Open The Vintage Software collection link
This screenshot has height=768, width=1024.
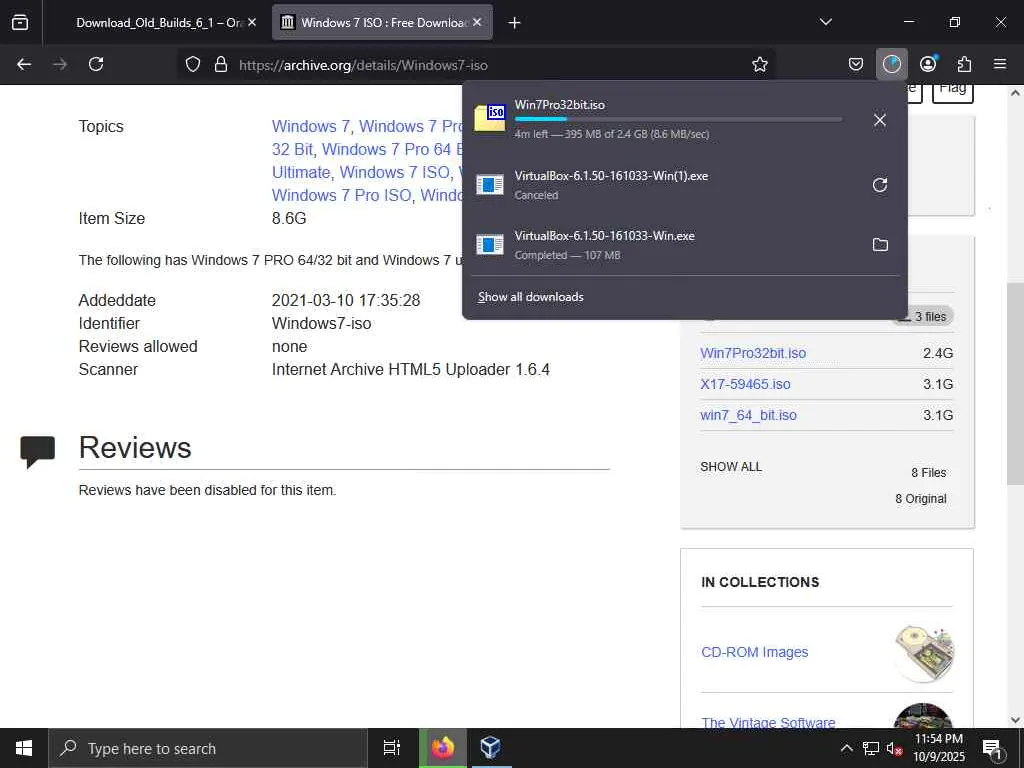click(x=768, y=722)
